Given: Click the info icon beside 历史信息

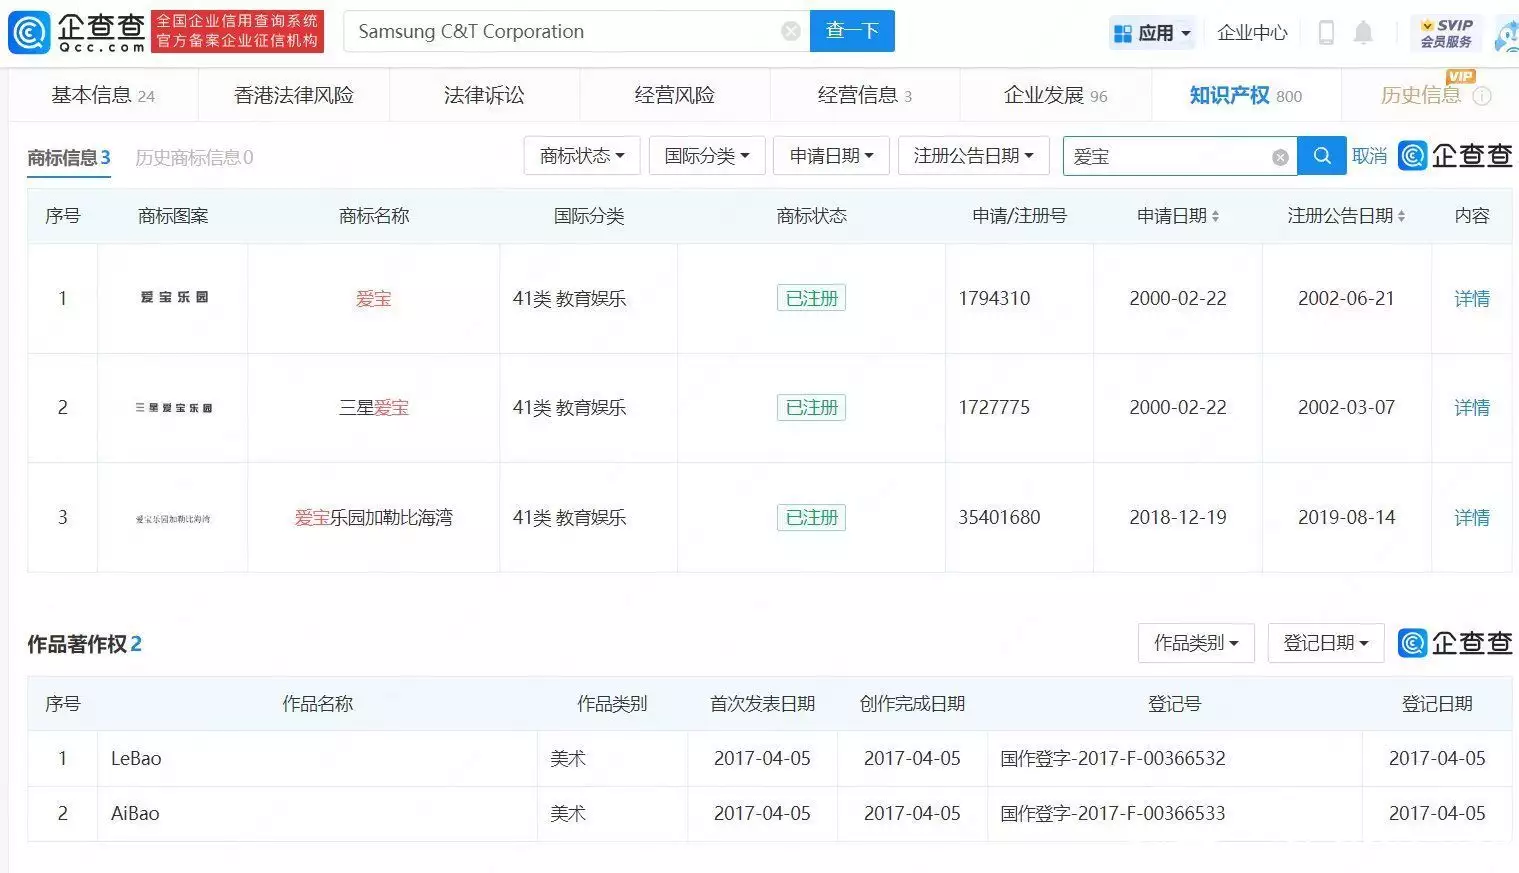Looking at the screenshot, I should (x=1482, y=96).
